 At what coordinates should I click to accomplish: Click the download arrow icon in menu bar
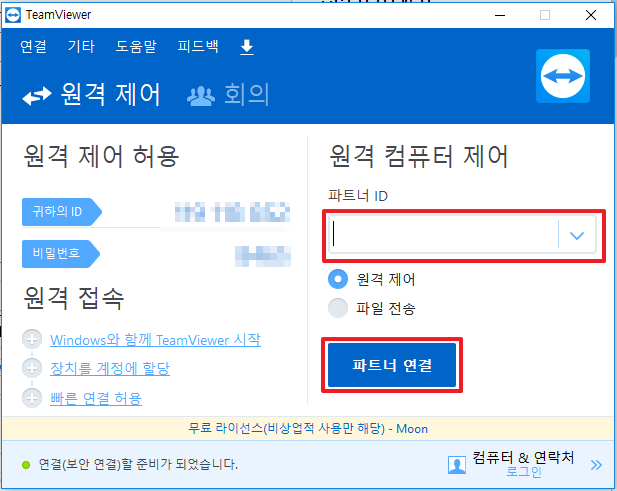(247, 47)
